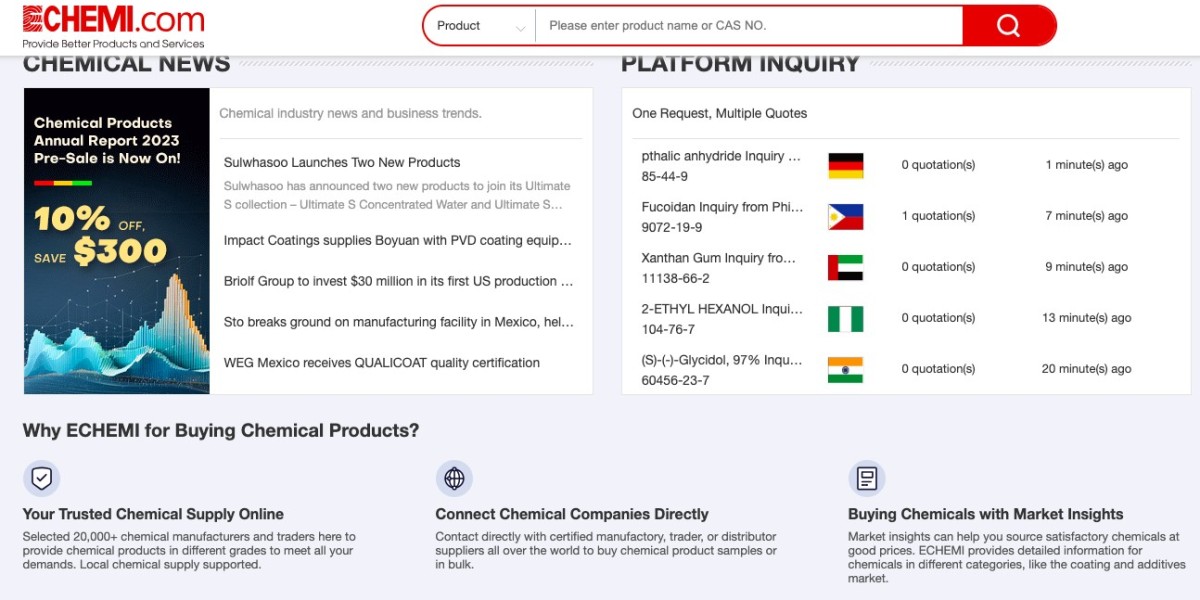
Task: Click CAS number 11138-66-2
Action: (x=675, y=278)
